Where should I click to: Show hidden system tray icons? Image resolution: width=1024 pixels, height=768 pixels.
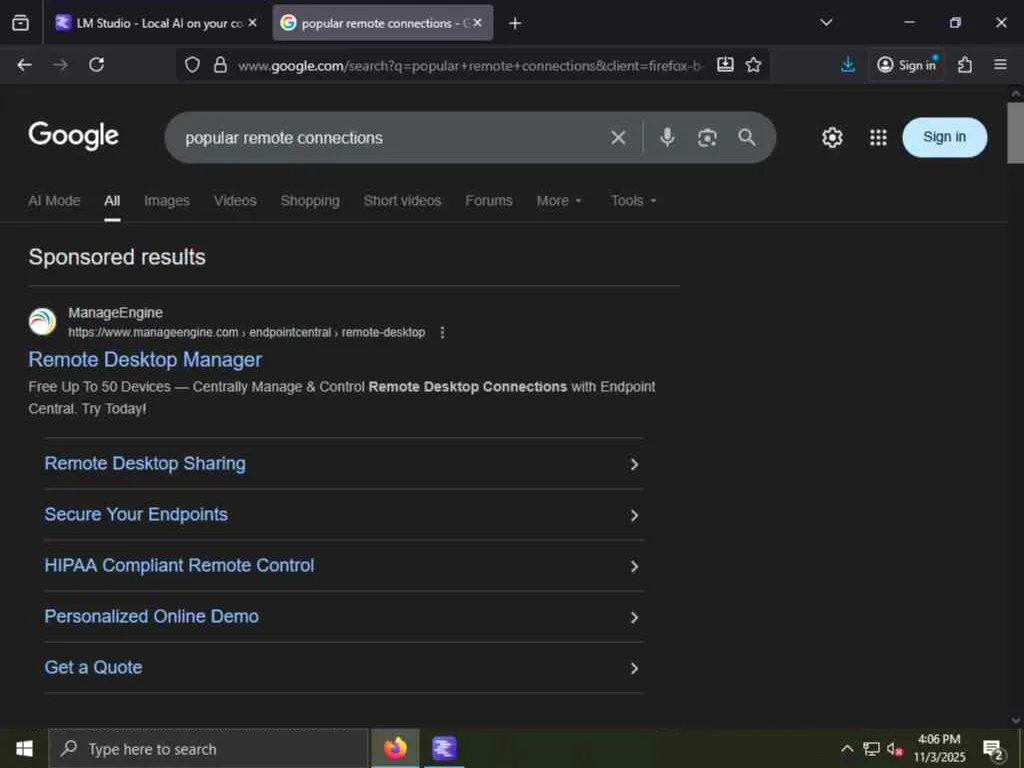click(x=847, y=748)
